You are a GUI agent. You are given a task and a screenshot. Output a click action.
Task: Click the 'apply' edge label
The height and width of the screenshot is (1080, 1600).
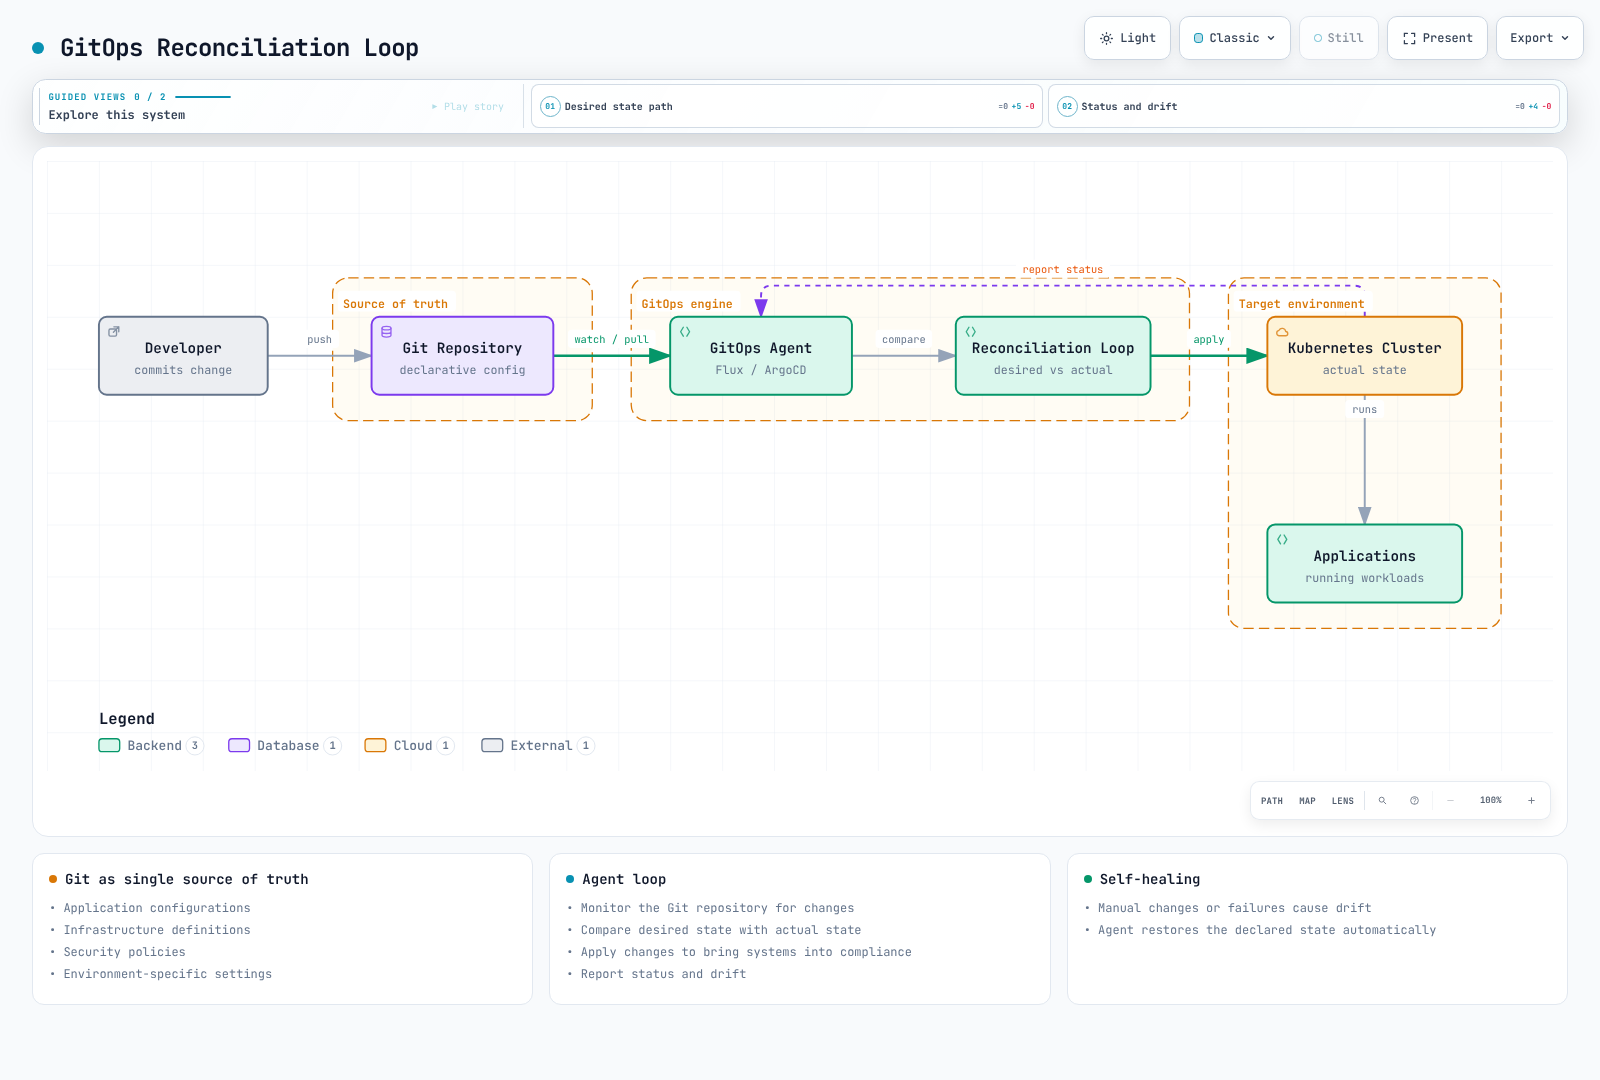pos(1208,340)
